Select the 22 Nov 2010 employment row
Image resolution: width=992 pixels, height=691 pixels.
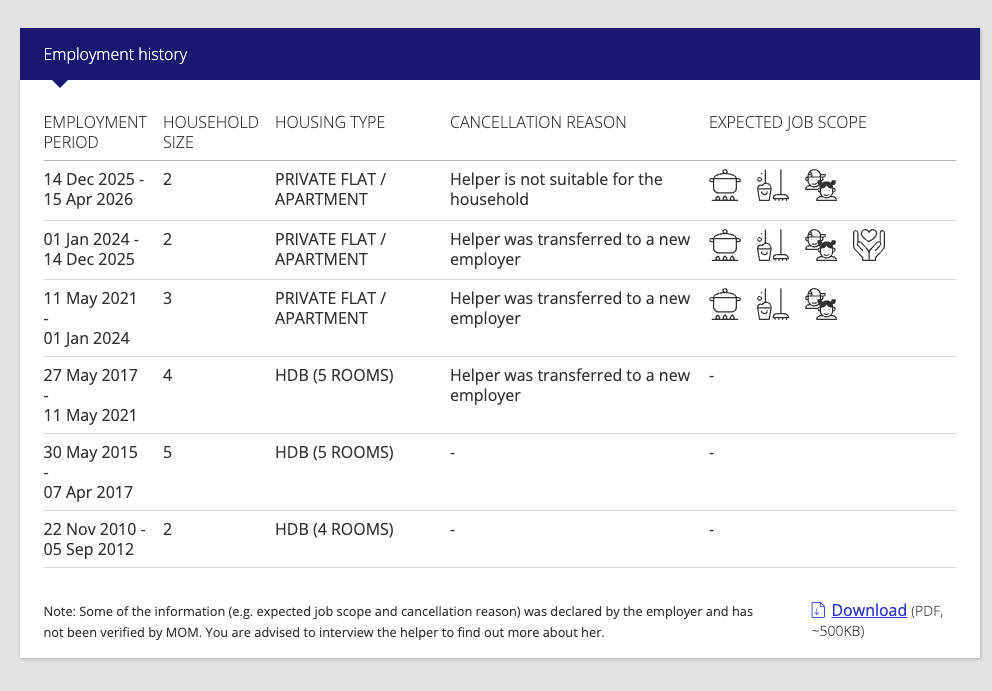click(x=500, y=539)
